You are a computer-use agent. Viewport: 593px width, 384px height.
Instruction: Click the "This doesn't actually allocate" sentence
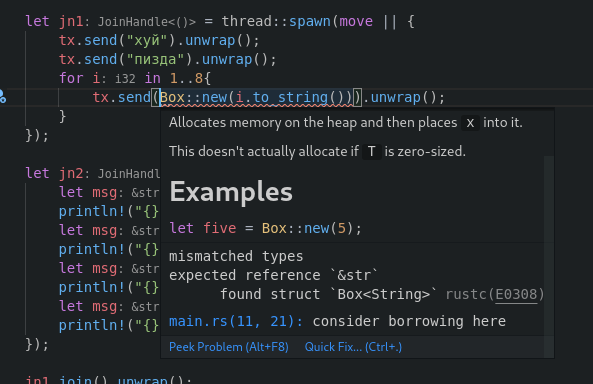(x=317, y=151)
